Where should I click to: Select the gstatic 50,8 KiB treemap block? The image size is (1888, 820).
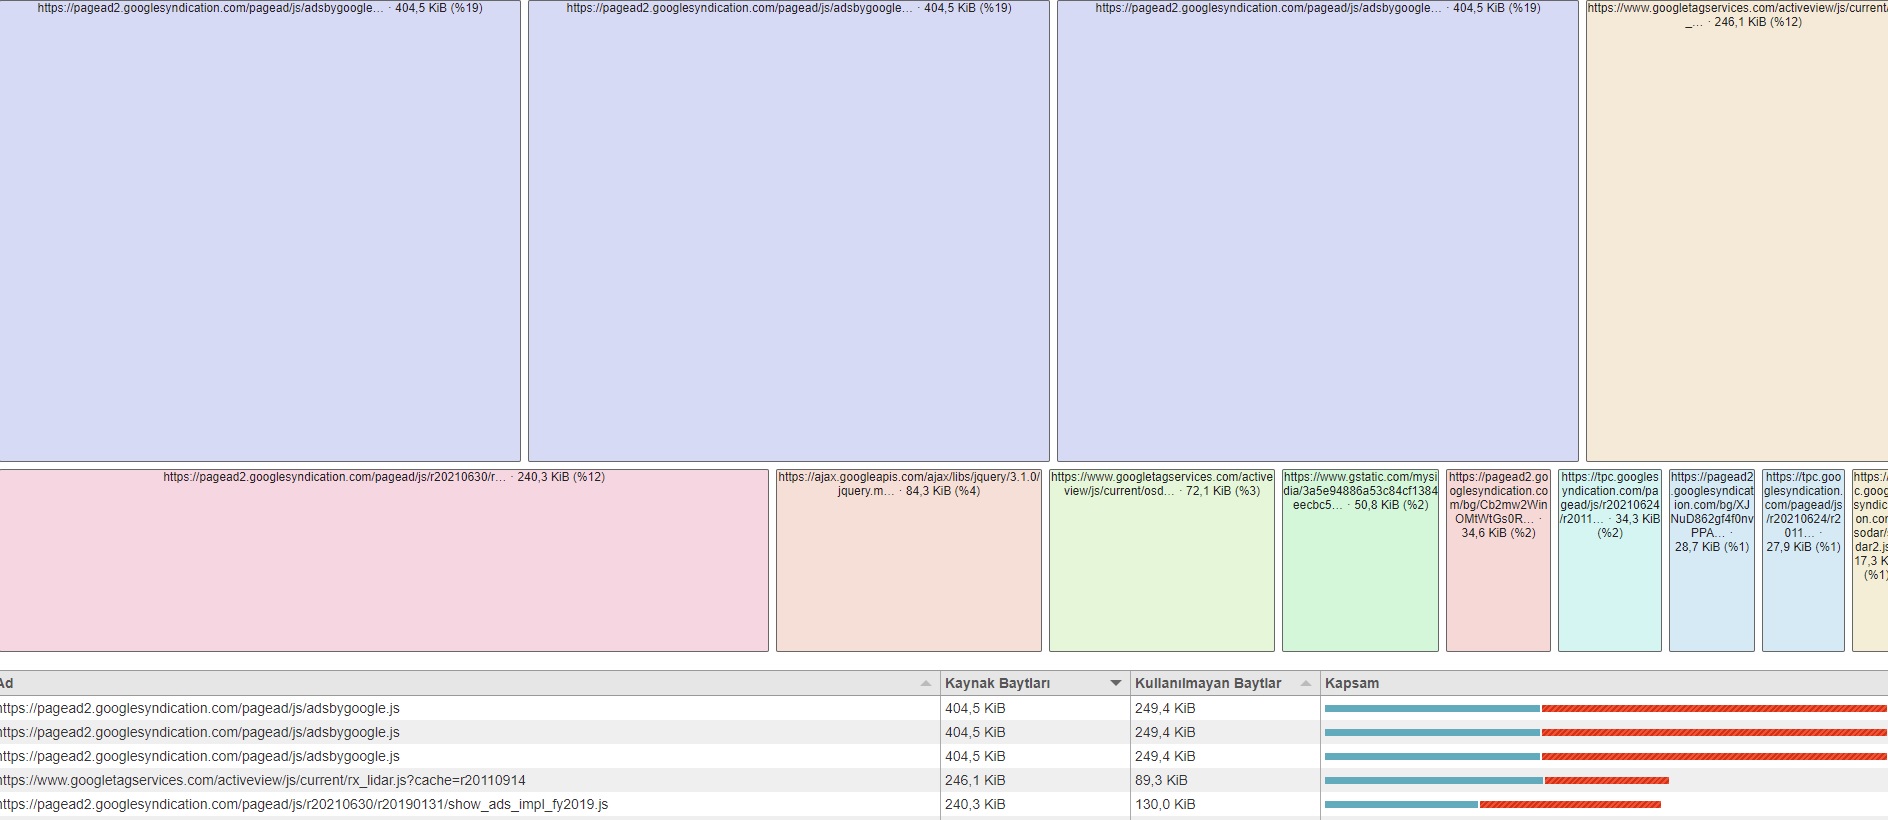tap(1360, 561)
